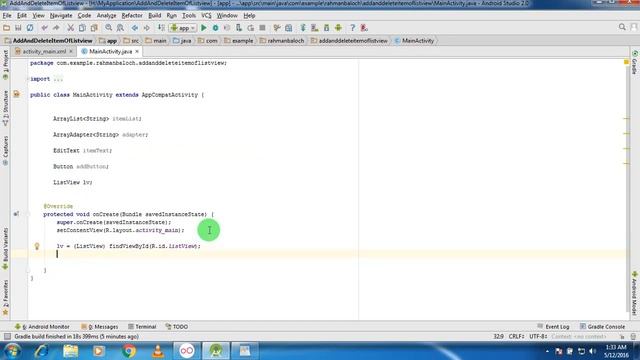
Task: Click the src breadcrumb folder
Action: click(131, 41)
